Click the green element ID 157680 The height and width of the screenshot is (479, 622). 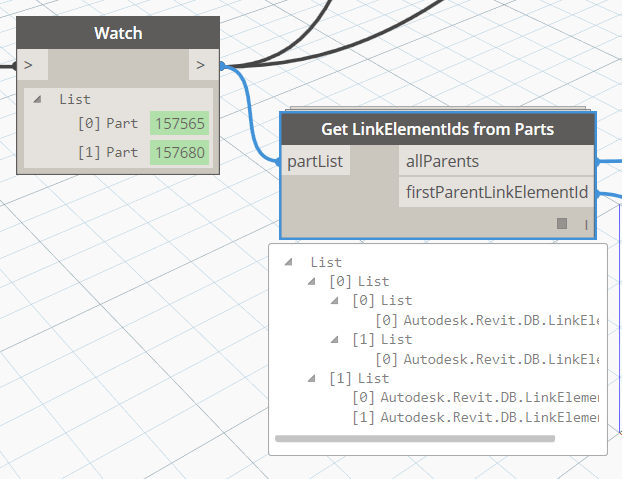[x=180, y=152]
